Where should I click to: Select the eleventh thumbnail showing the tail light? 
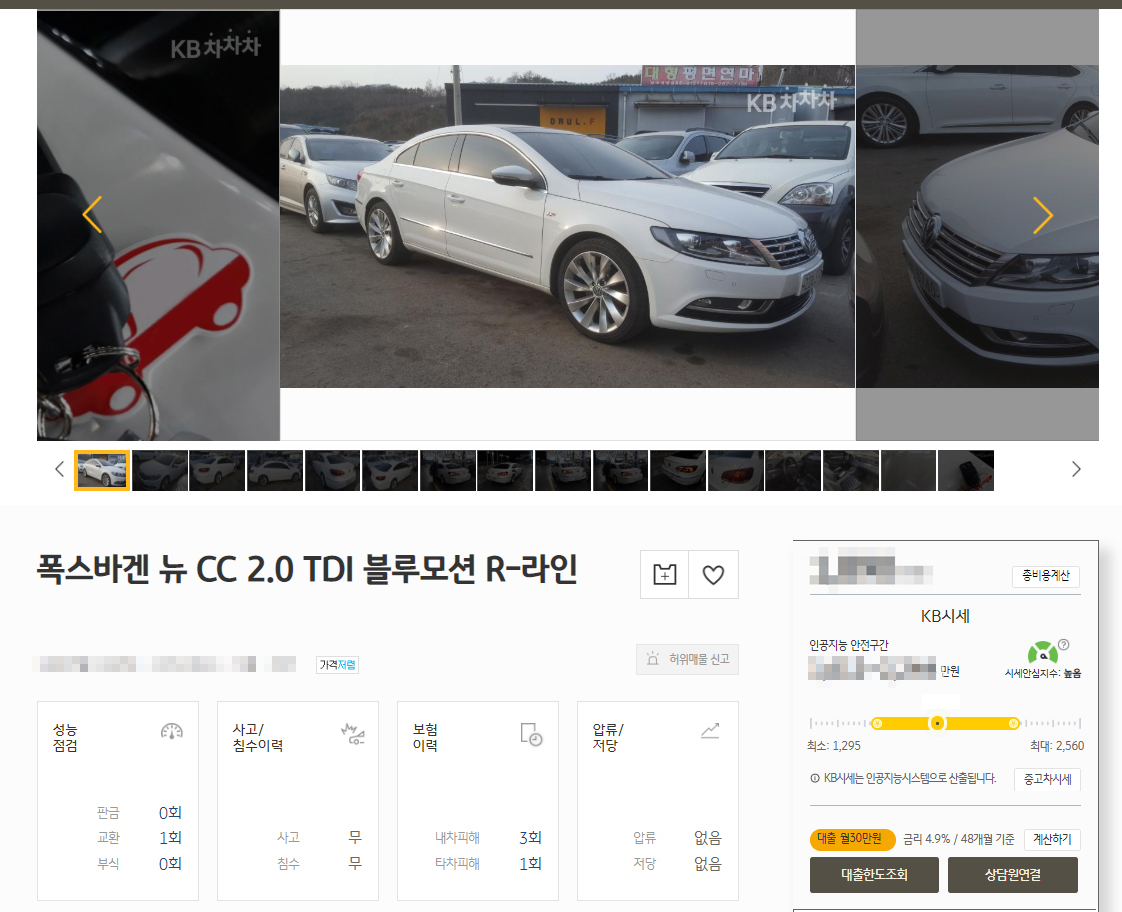[x=678, y=471]
